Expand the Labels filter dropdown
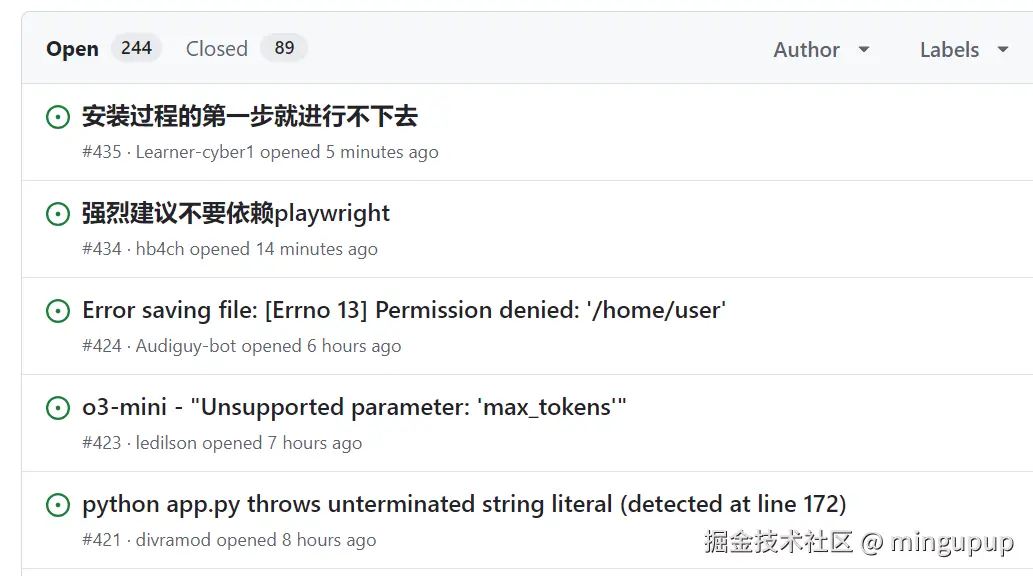This screenshot has height=576, width=1033. click(x=964, y=49)
